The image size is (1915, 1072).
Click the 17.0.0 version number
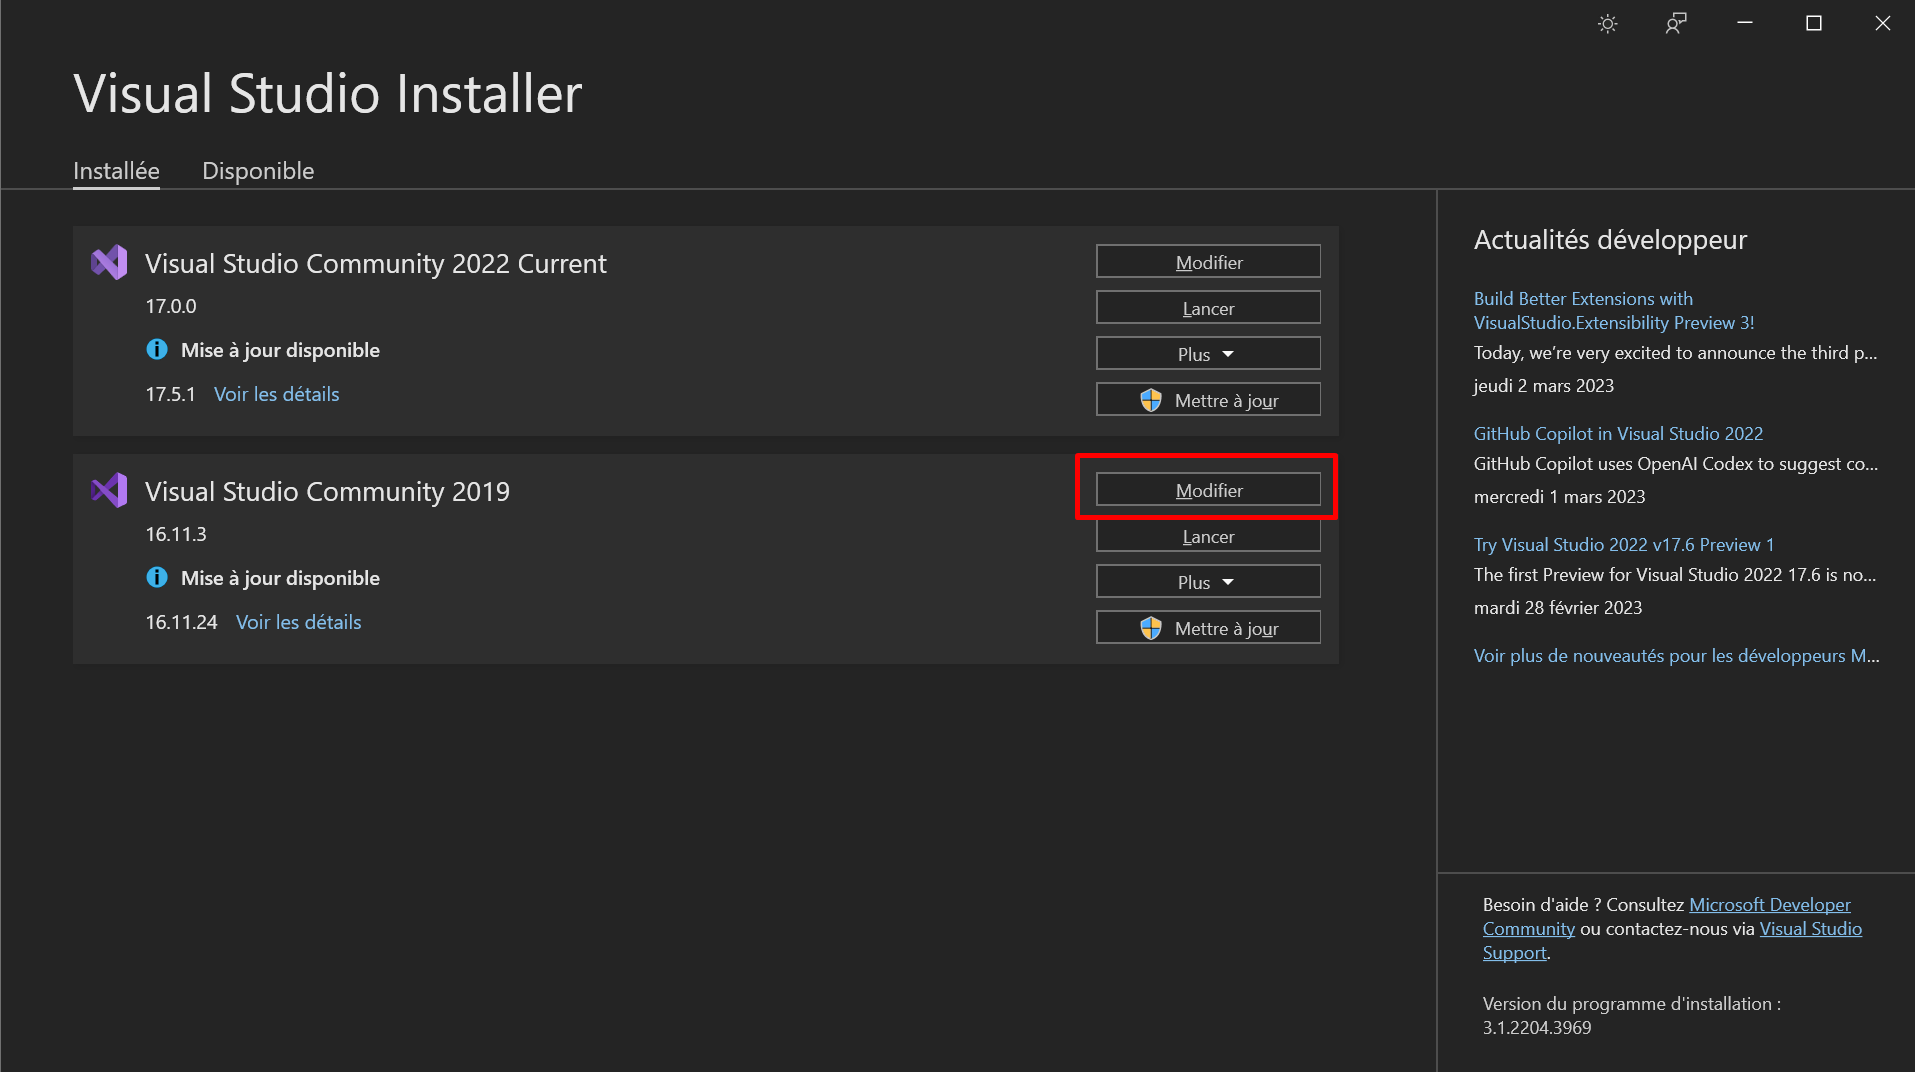(x=171, y=306)
